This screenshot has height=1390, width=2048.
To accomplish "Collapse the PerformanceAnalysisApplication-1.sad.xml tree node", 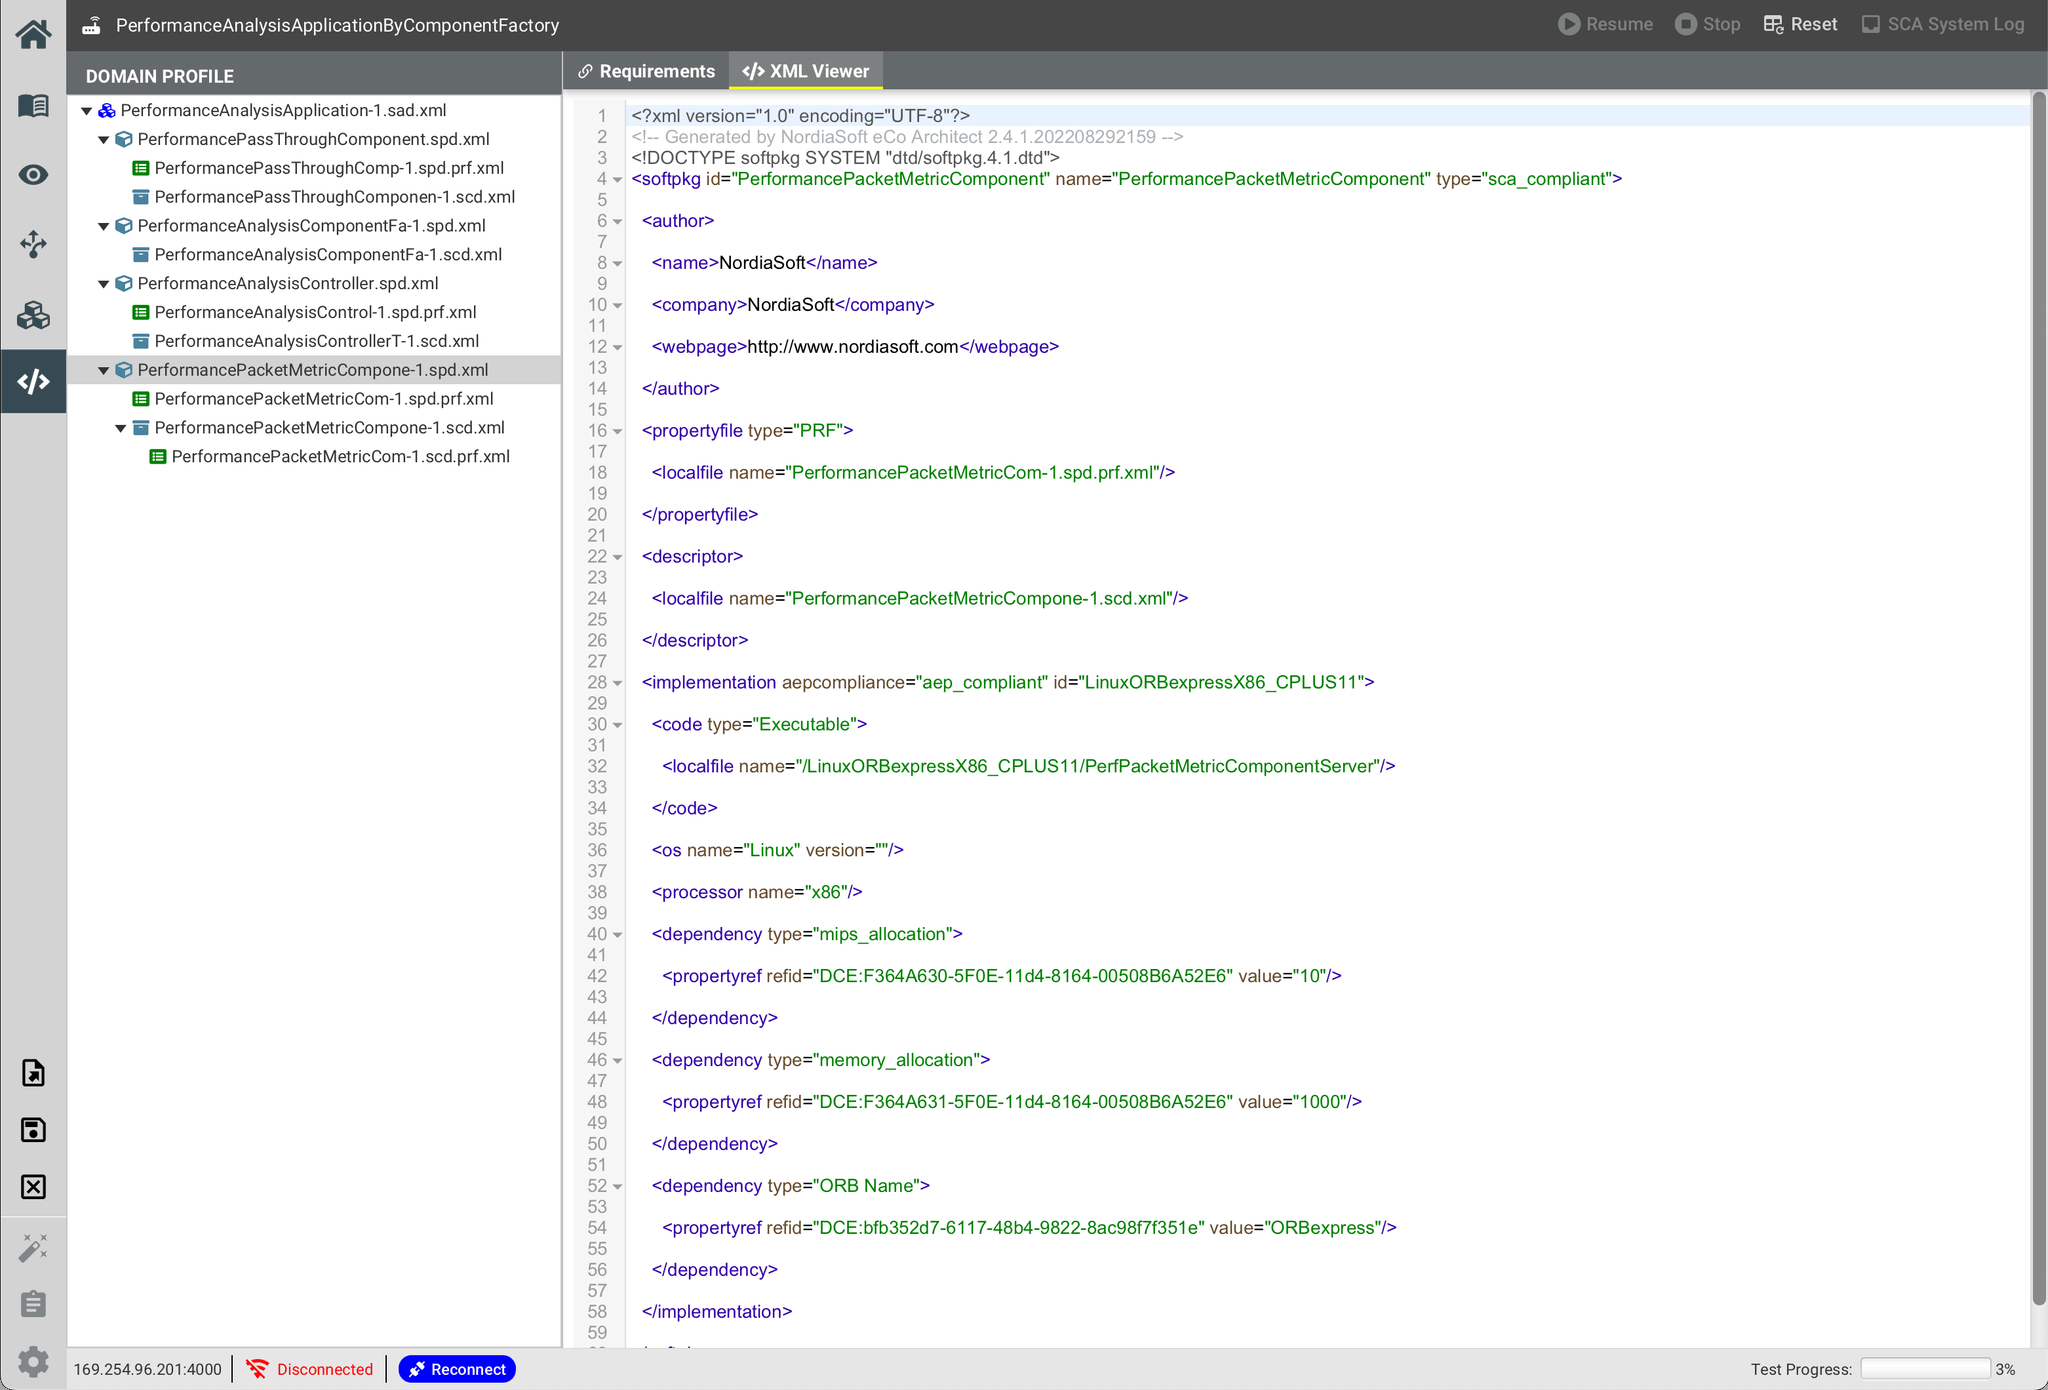I will (85, 110).
